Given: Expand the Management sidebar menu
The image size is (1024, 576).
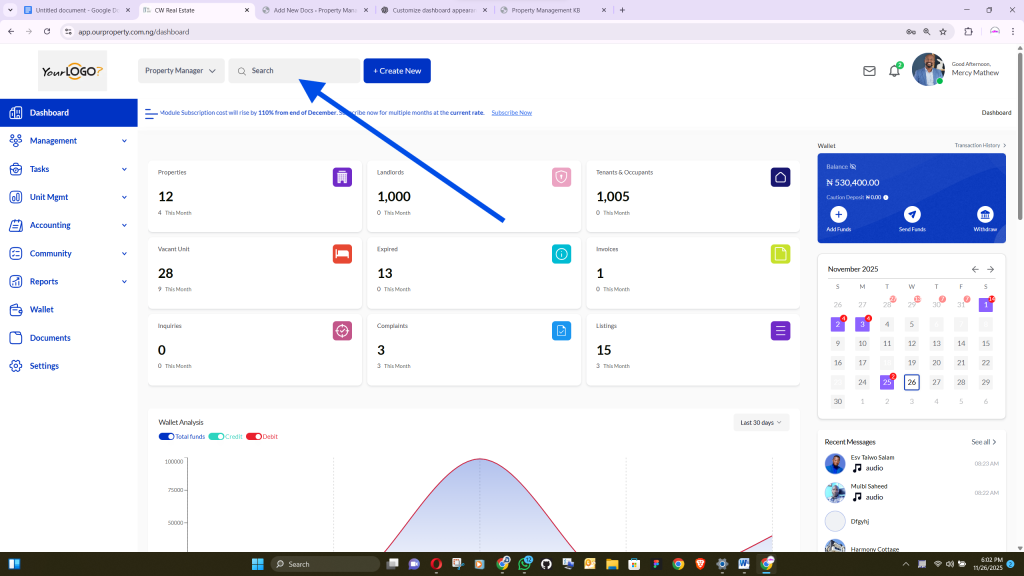Looking at the screenshot, I should pos(68,141).
